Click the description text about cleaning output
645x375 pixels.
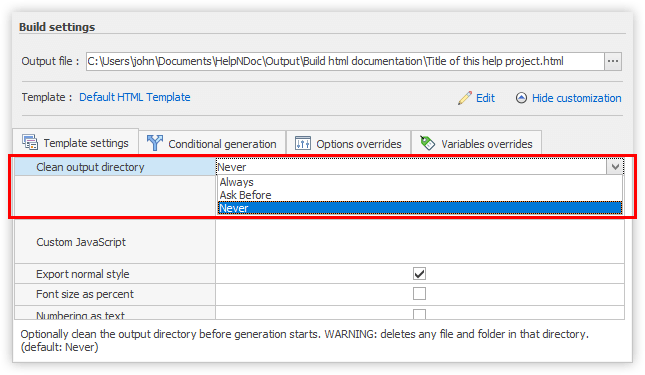click(x=304, y=340)
